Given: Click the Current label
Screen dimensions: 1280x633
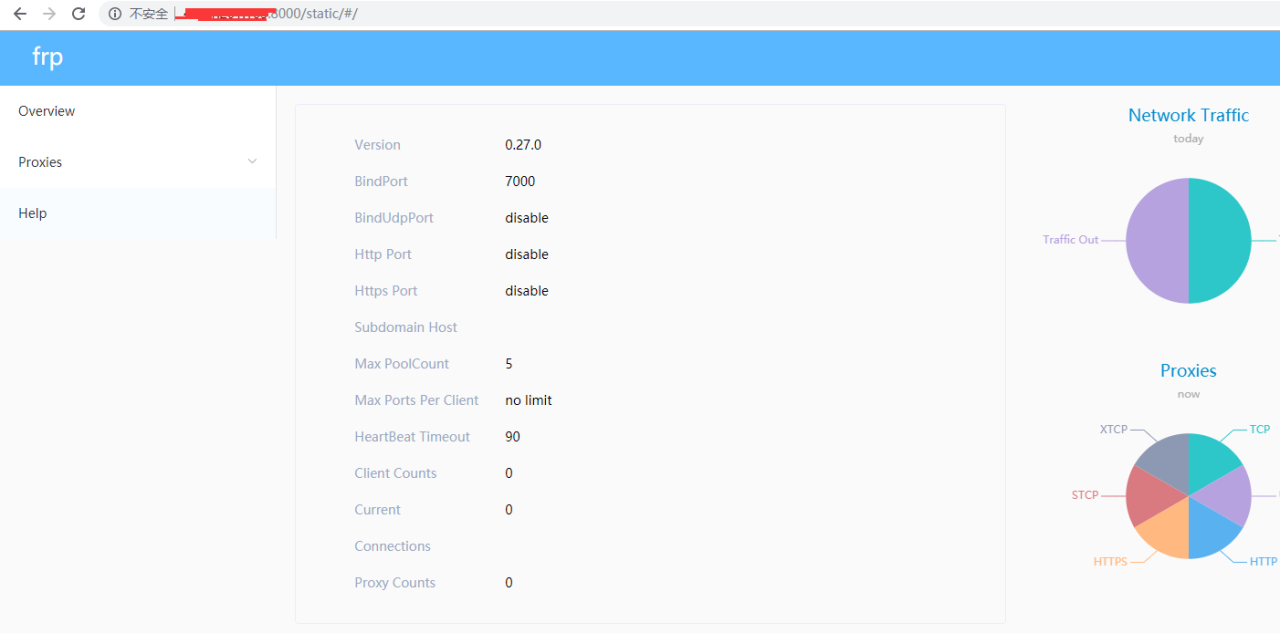Looking at the screenshot, I should (x=377, y=510).
